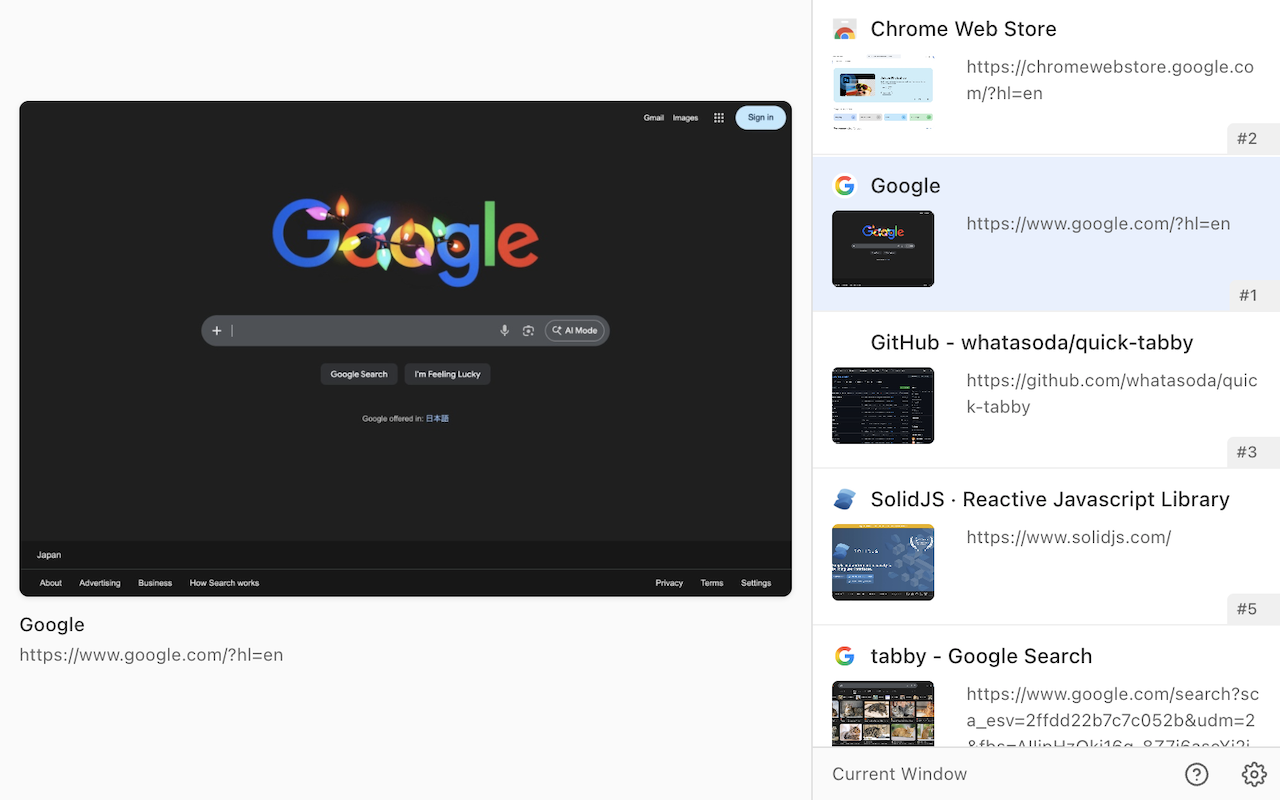
Task: Open the Privacy link in the footer
Action: [x=668, y=583]
